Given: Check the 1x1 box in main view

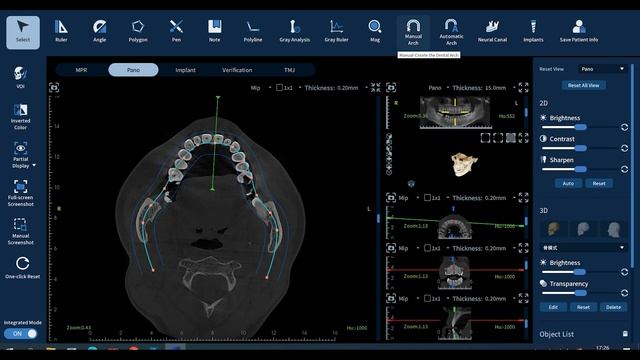Looking at the screenshot, I should tap(279, 88).
